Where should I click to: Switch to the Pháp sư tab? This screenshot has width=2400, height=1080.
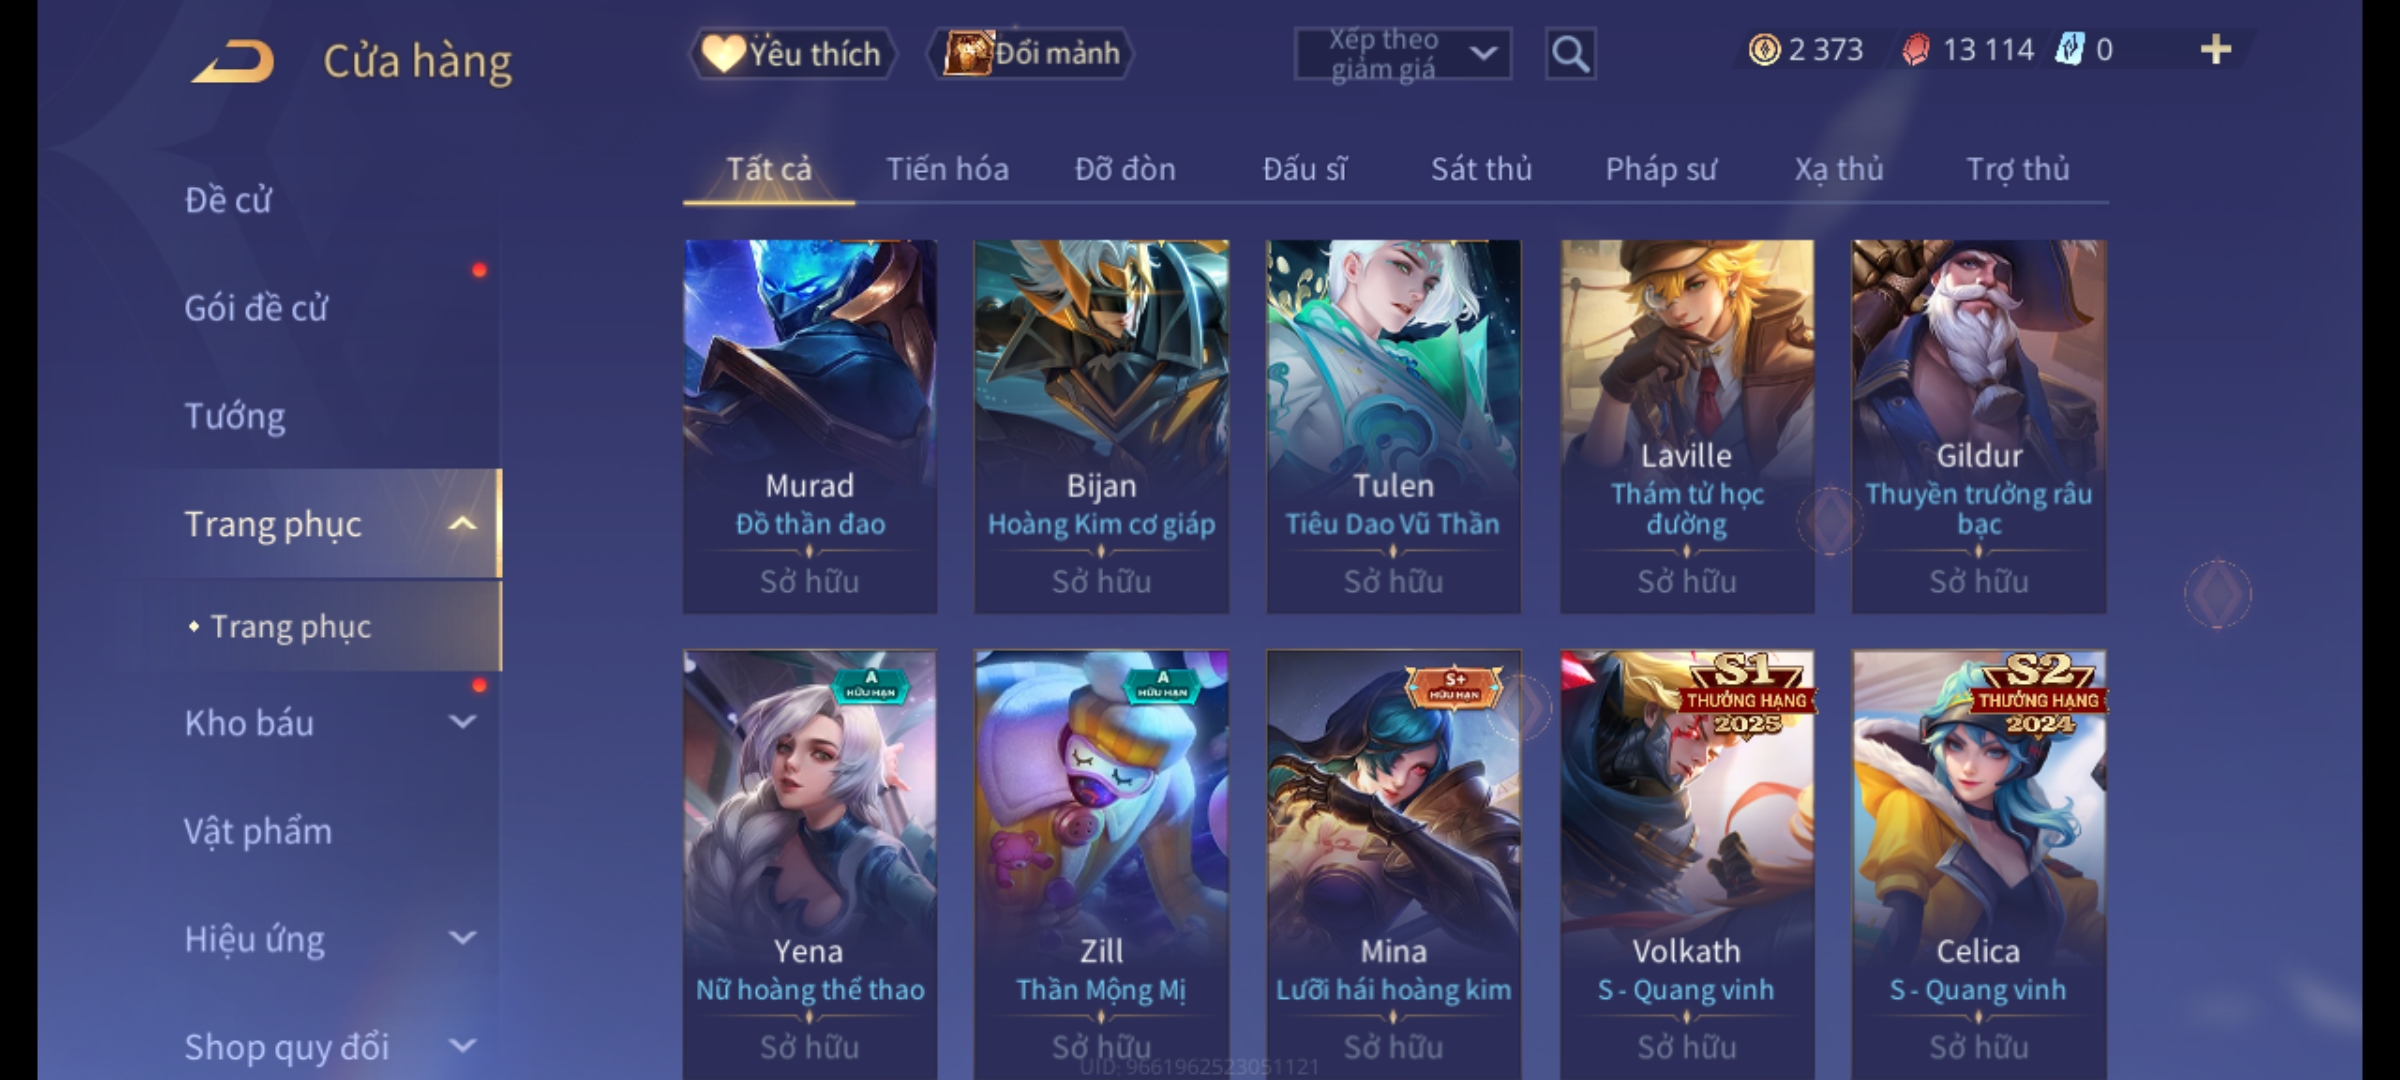pyautogui.click(x=1661, y=169)
